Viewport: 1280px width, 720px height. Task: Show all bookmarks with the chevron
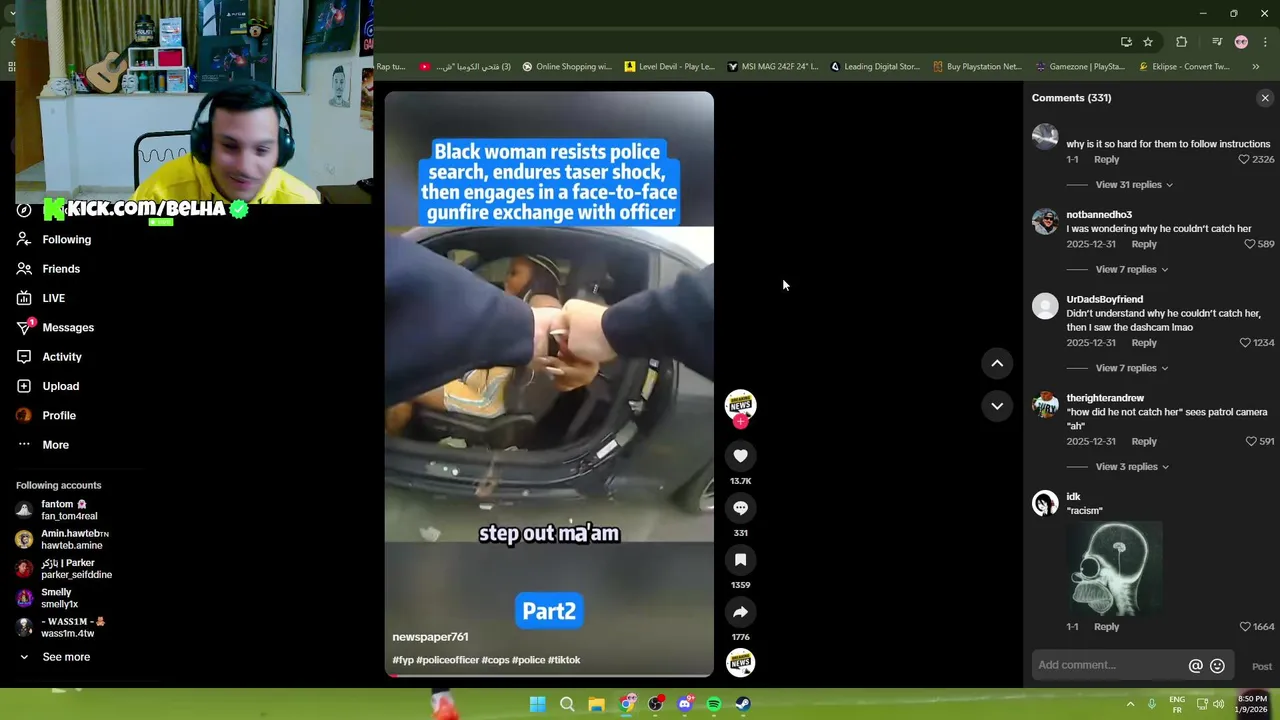coord(1255,67)
